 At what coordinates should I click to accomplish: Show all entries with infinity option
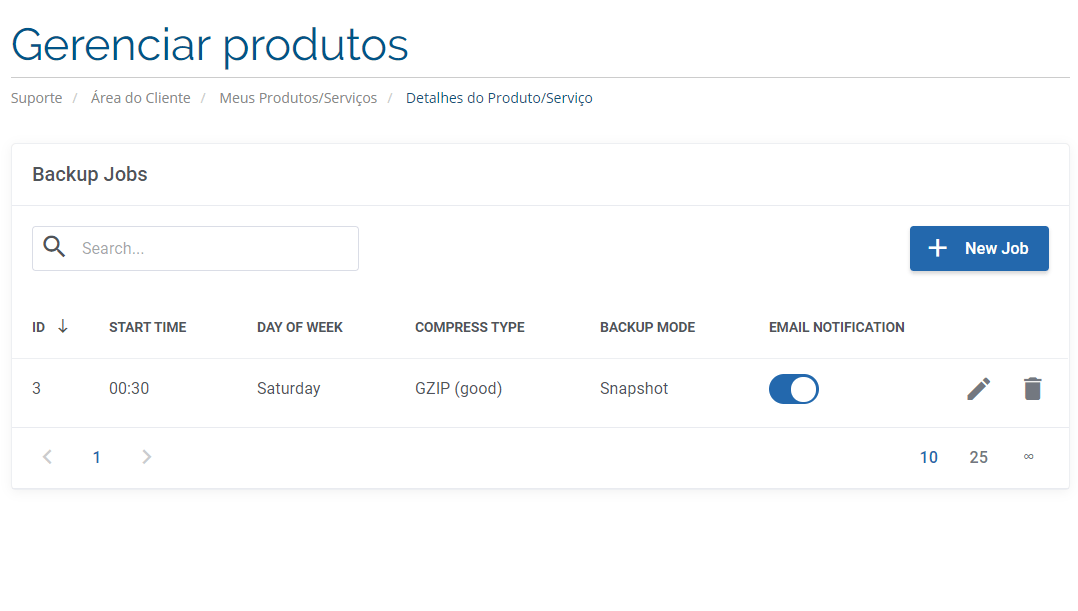click(x=1028, y=457)
